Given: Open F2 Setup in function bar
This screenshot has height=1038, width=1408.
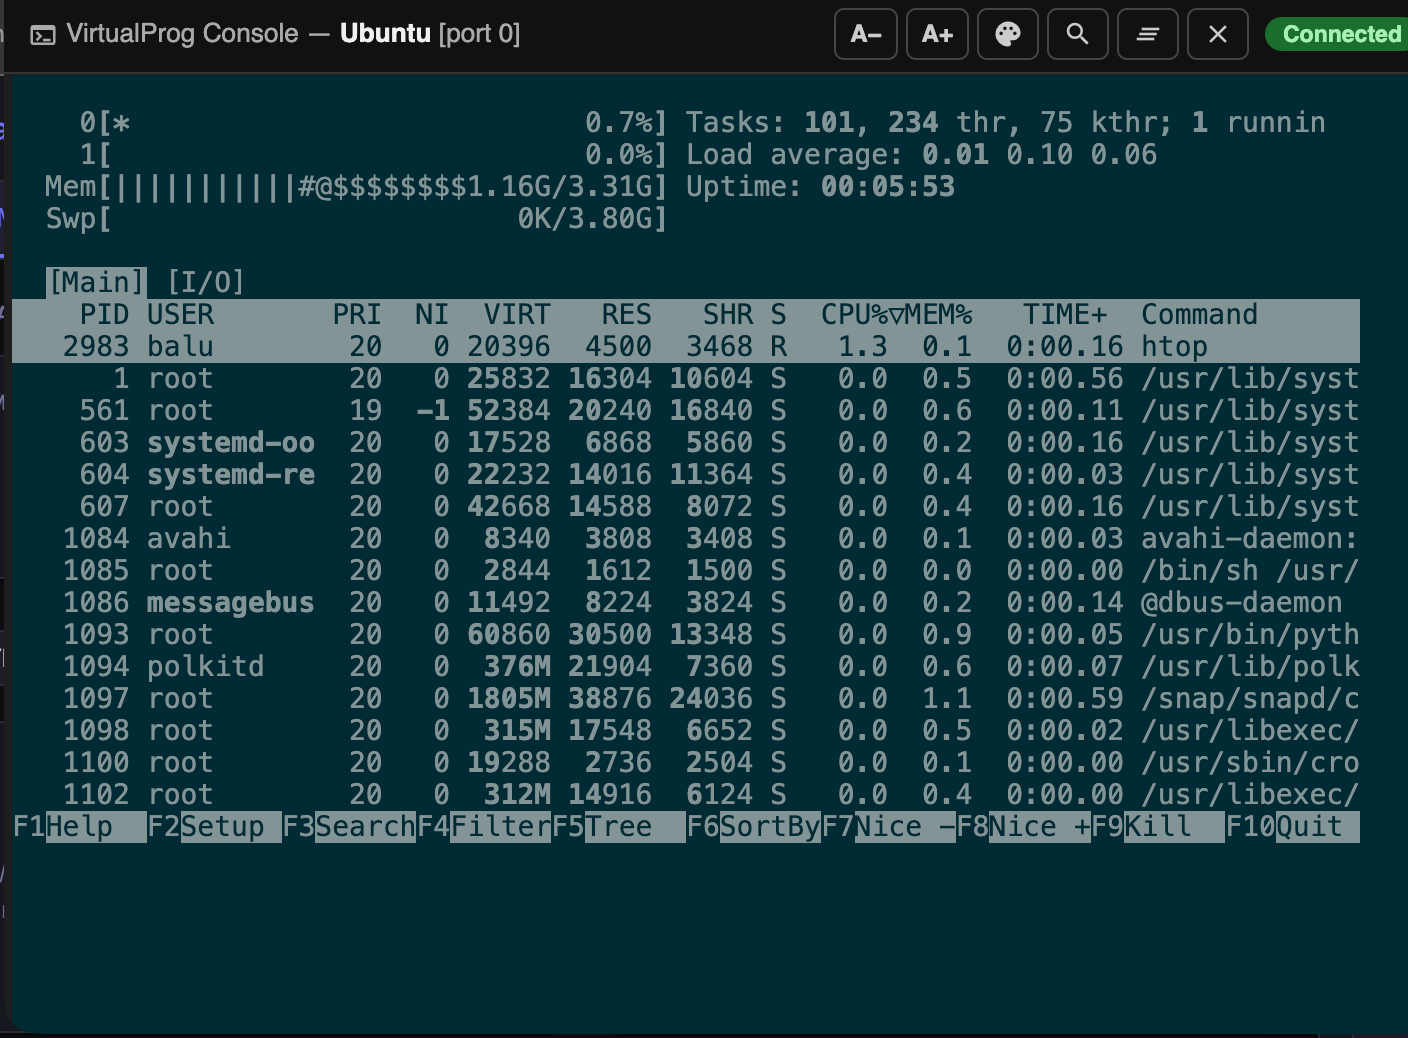Looking at the screenshot, I should [214, 827].
